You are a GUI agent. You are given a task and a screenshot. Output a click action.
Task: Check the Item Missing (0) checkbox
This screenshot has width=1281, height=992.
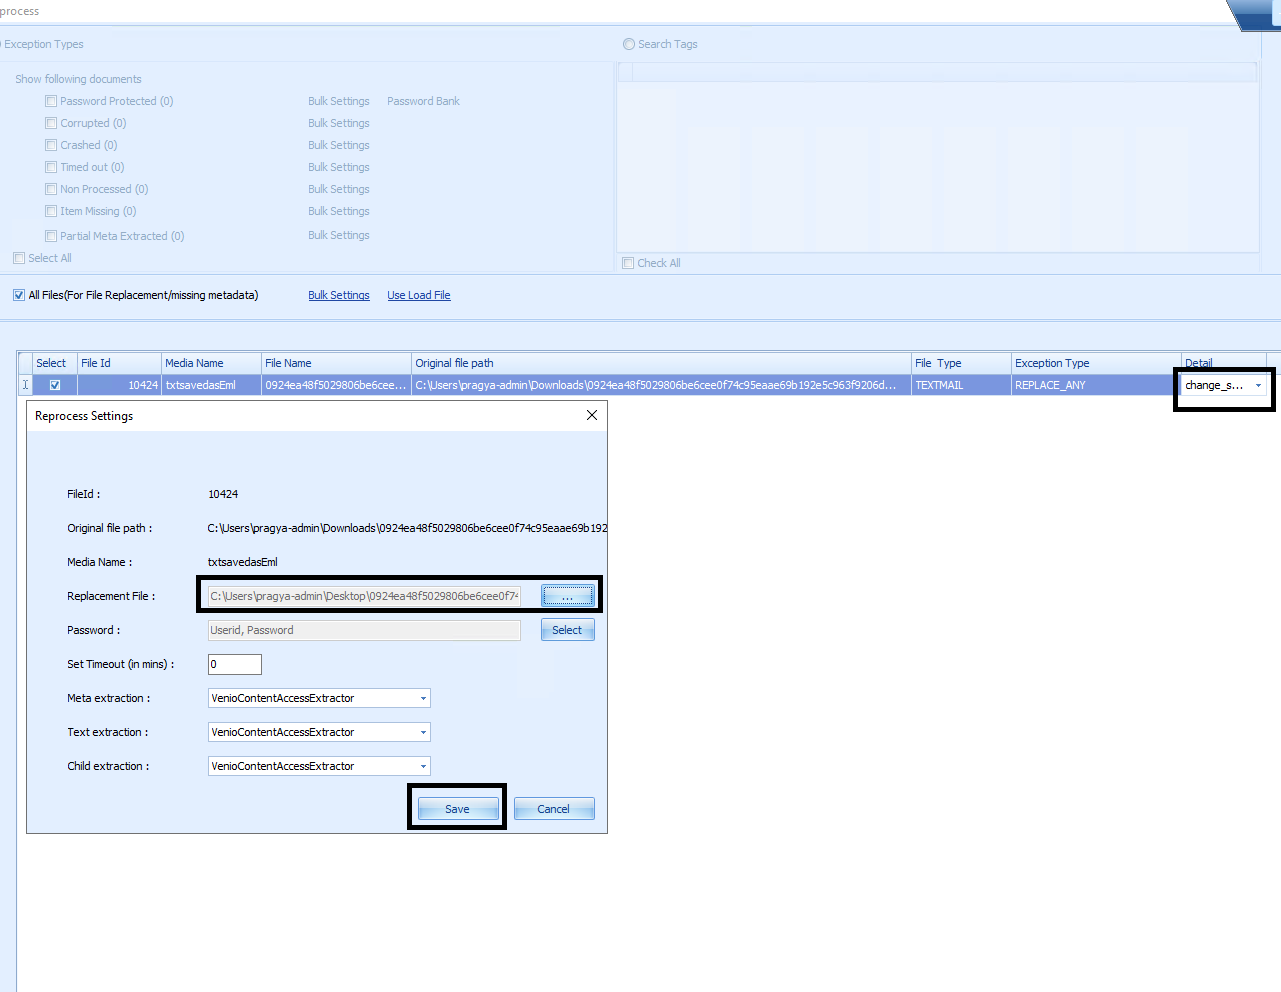(51, 211)
